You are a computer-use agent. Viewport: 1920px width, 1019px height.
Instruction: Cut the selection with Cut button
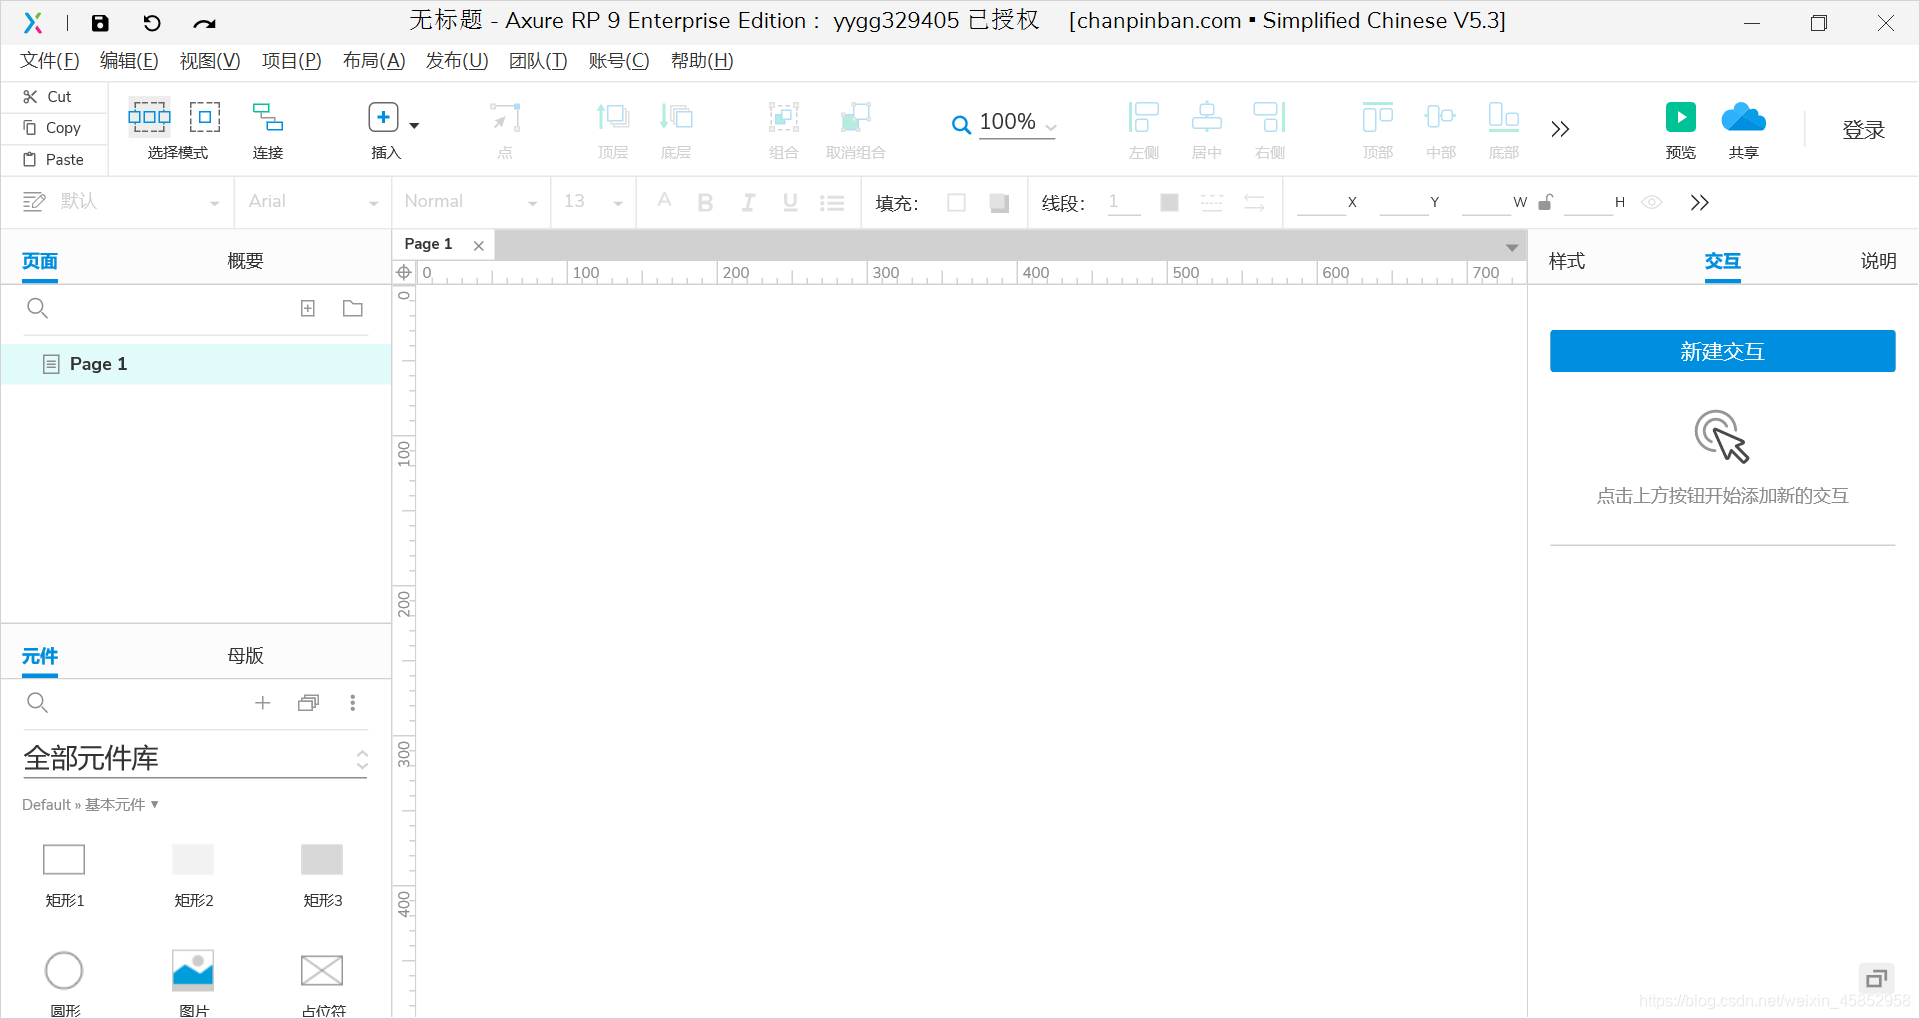tap(48, 97)
